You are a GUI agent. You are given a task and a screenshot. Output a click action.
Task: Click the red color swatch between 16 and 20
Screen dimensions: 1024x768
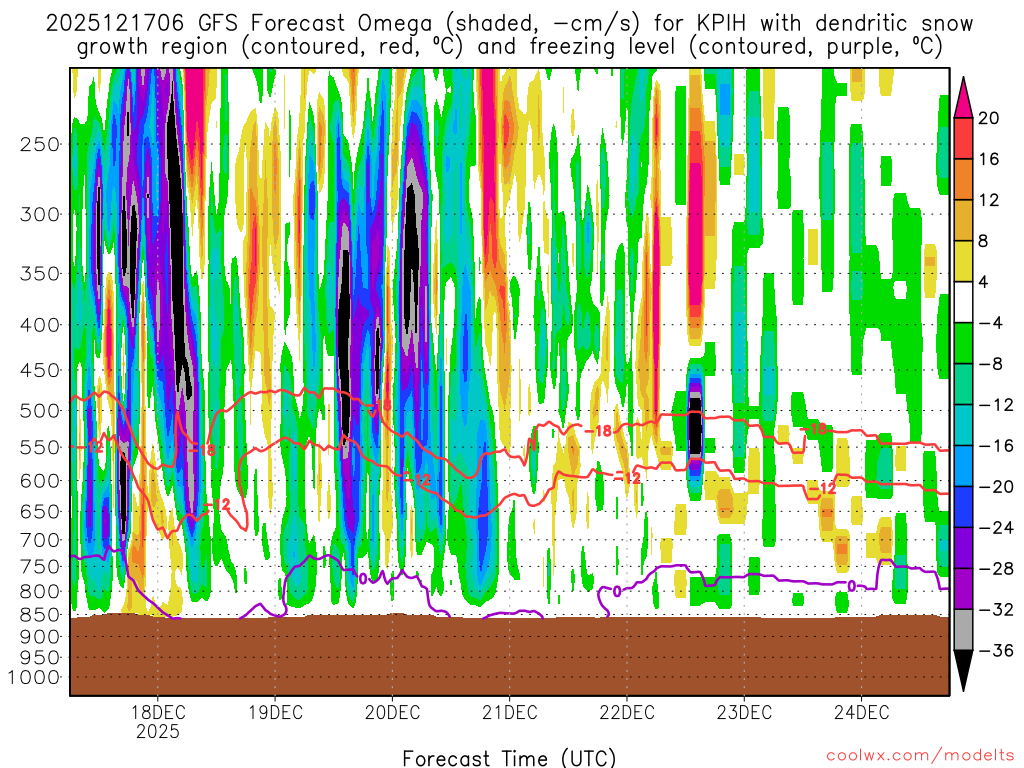click(x=963, y=138)
